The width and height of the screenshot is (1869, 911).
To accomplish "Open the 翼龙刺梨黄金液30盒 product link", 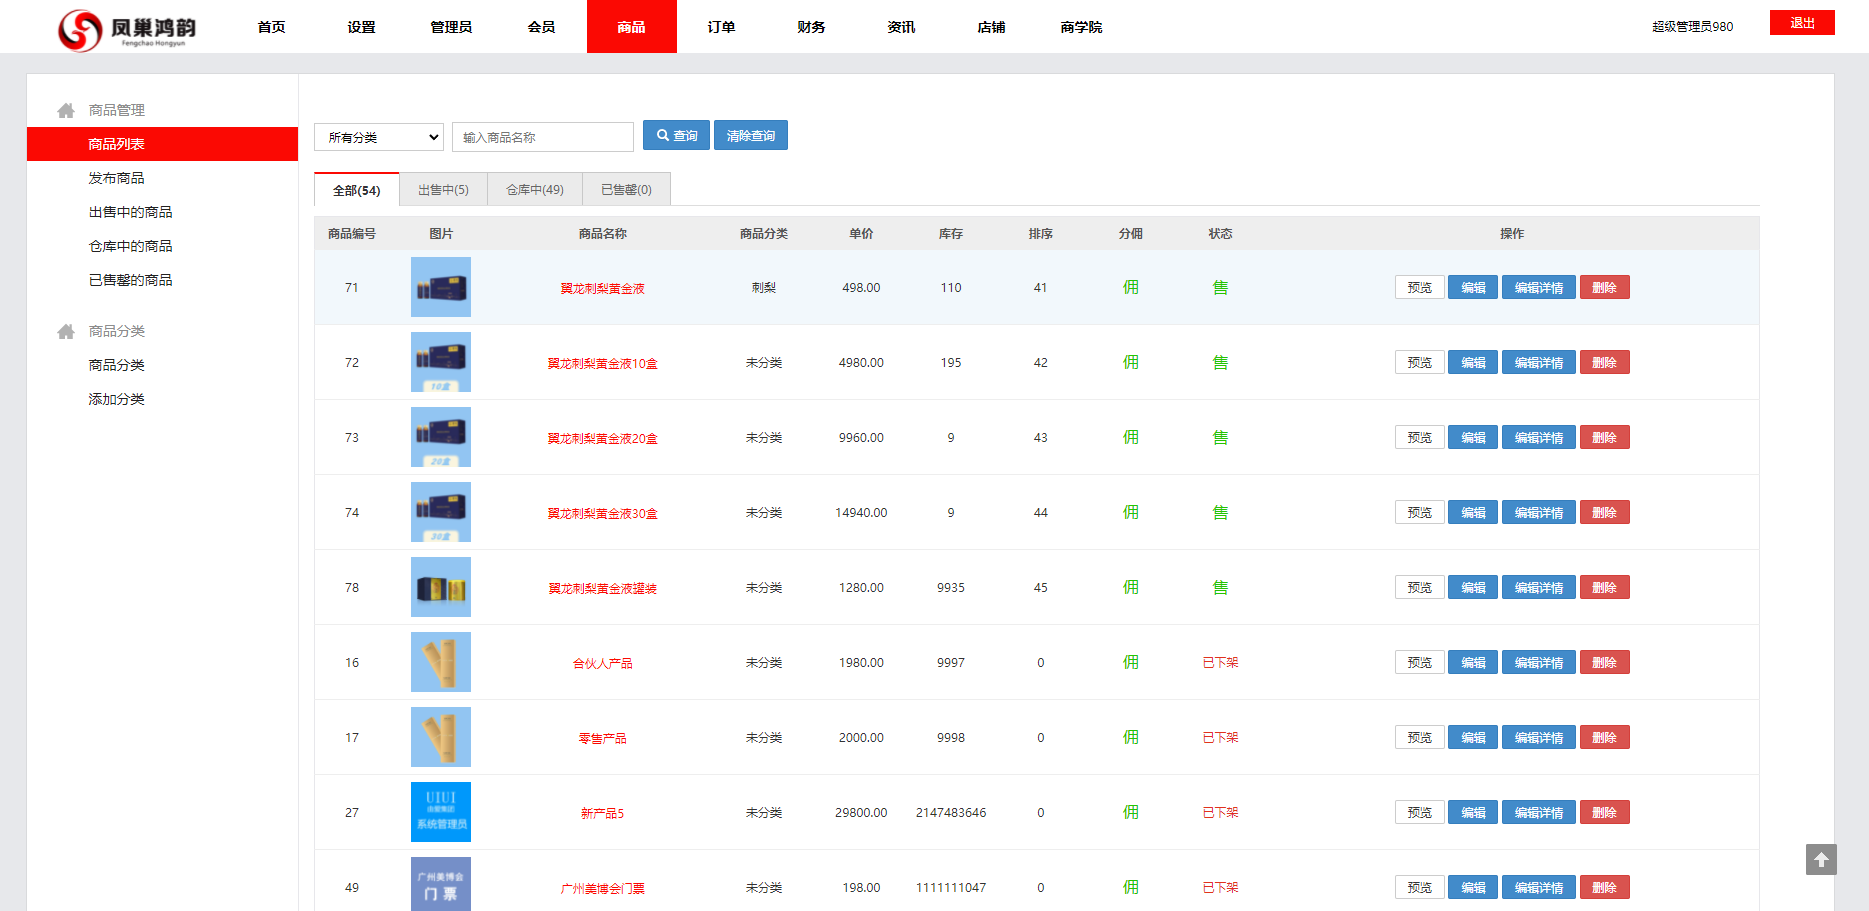I will (602, 513).
